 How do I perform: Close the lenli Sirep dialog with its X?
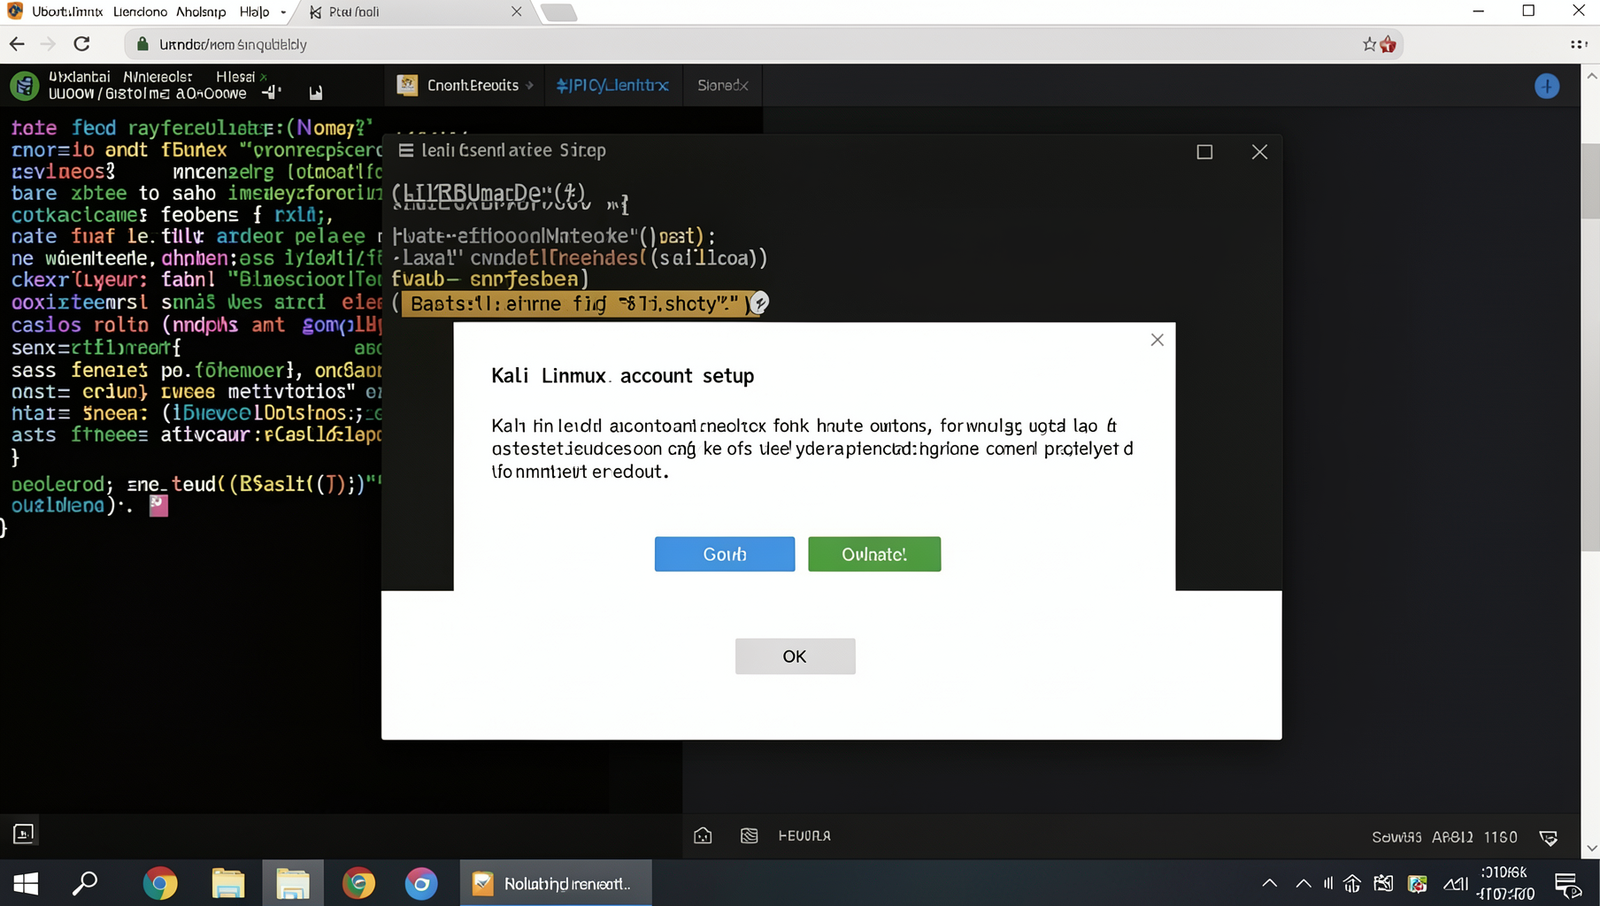click(1260, 152)
